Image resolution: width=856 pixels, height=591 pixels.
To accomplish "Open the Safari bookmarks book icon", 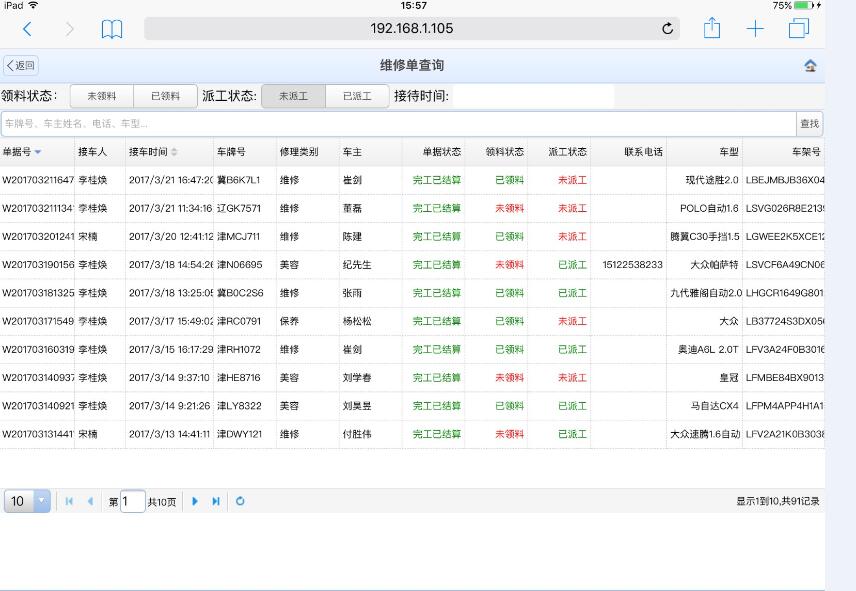I will click(x=112, y=29).
